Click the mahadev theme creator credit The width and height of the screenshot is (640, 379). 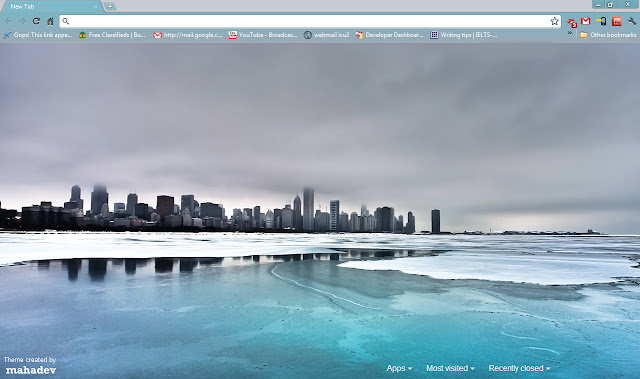tap(31, 370)
